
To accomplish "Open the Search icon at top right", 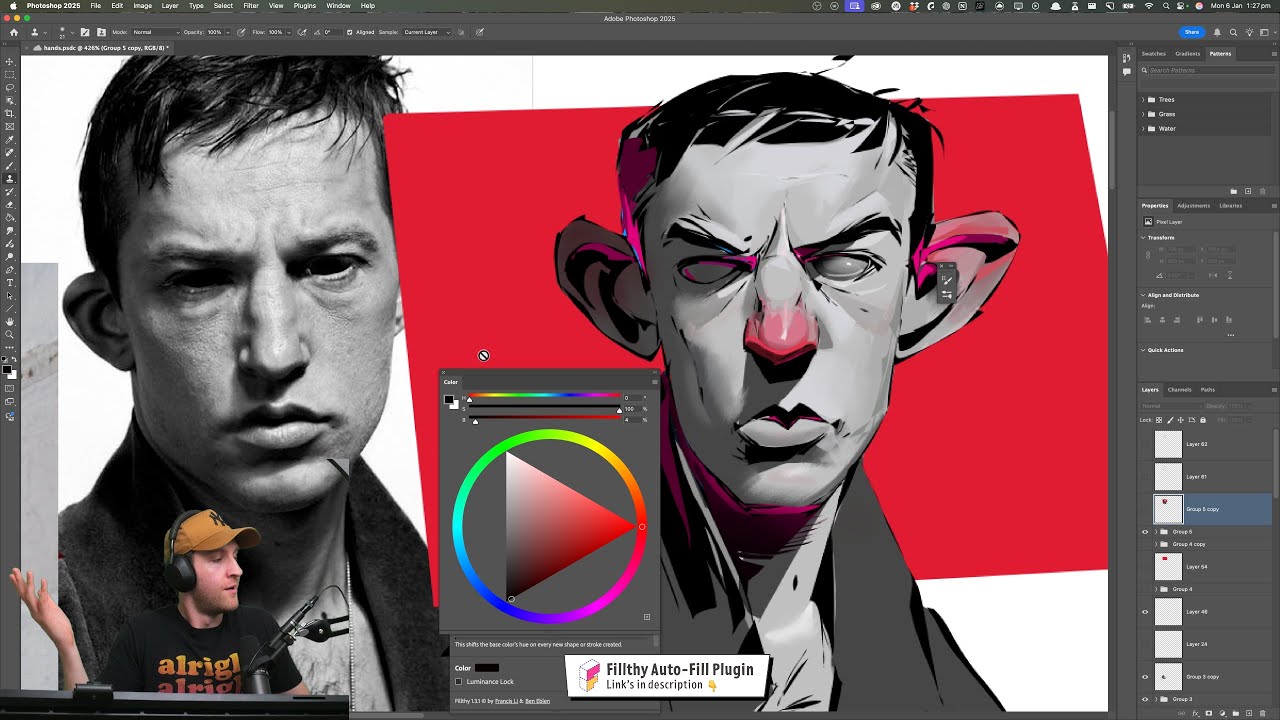I will point(1234,32).
